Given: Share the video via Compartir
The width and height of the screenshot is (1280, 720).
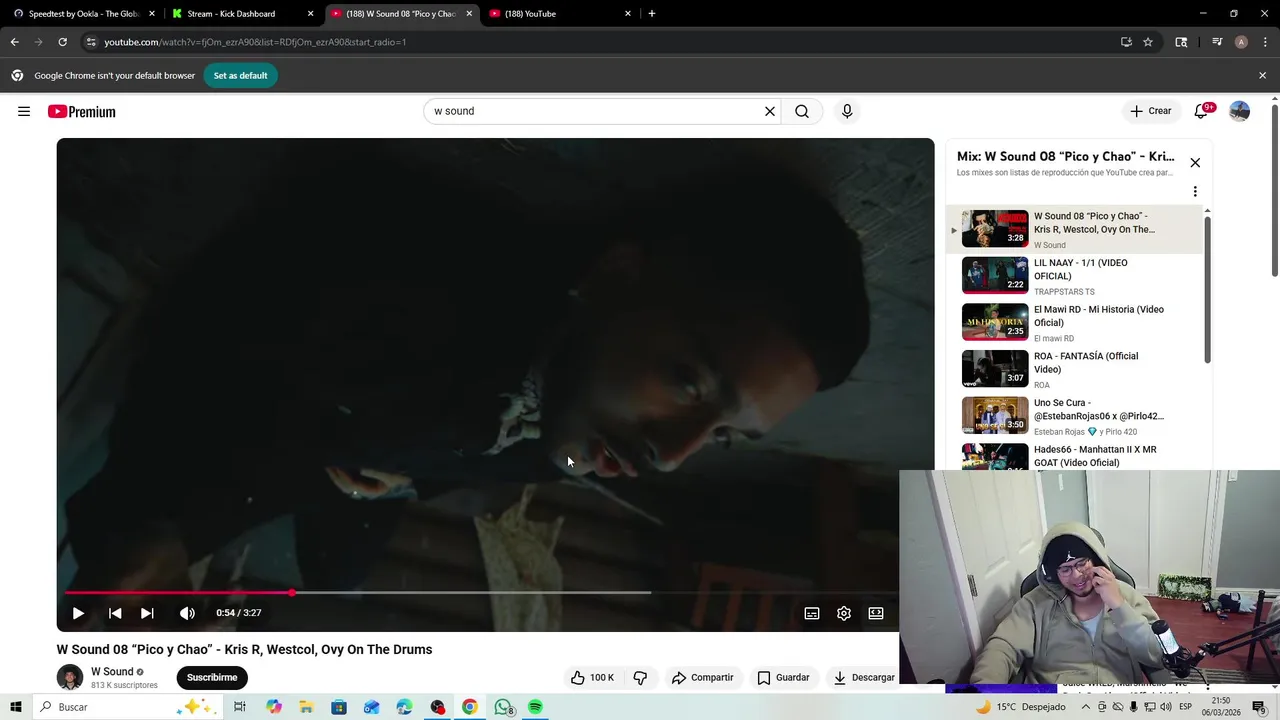Looking at the screenshot, I should point(703,677).
